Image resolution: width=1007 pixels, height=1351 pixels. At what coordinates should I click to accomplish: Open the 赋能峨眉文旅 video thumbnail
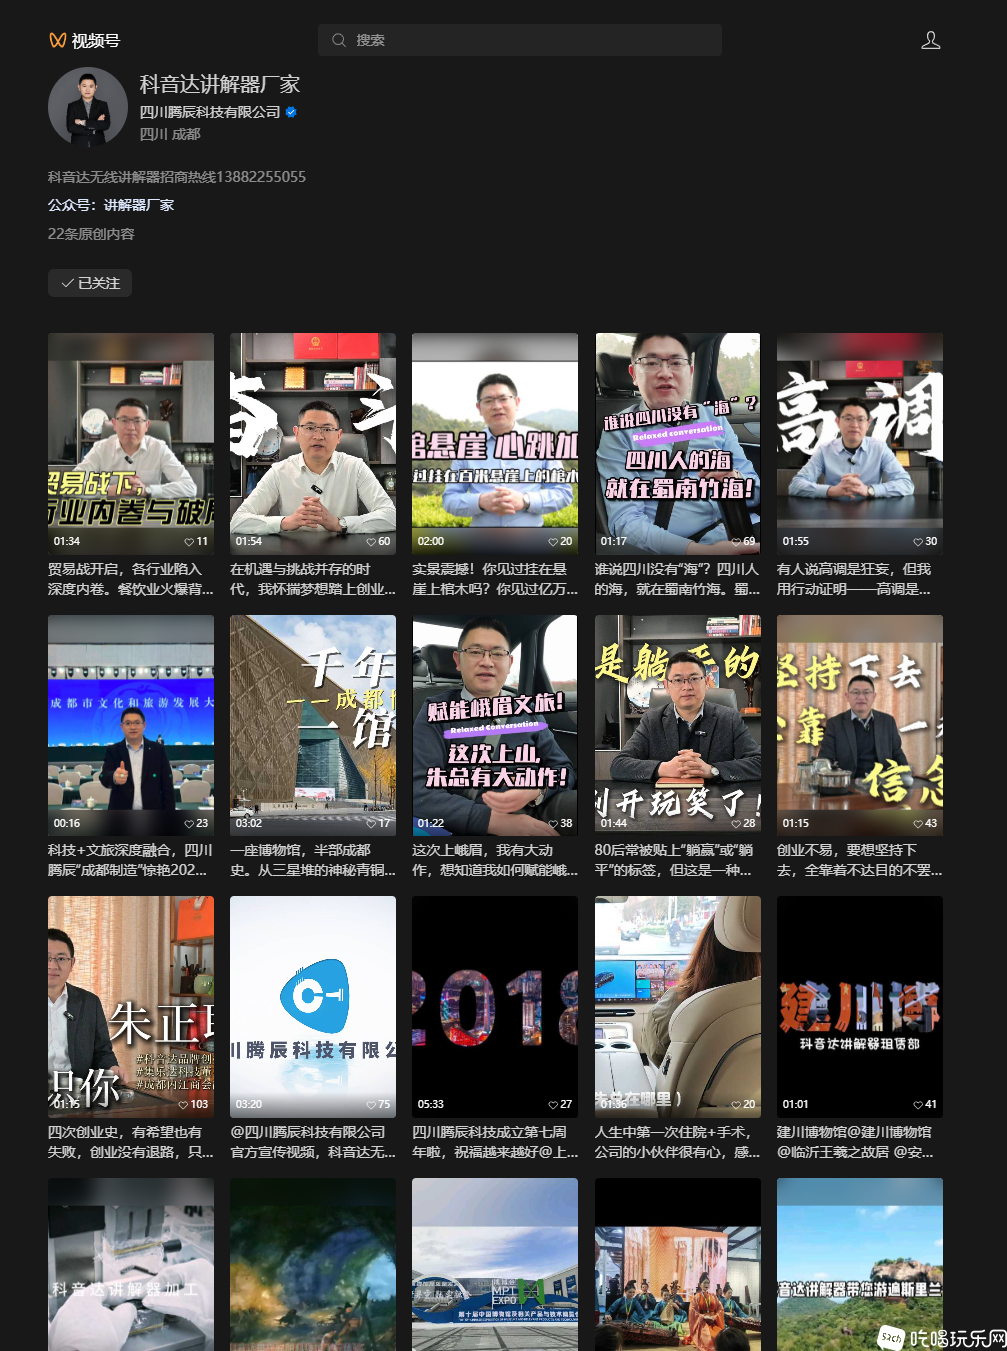click(495, 725)
